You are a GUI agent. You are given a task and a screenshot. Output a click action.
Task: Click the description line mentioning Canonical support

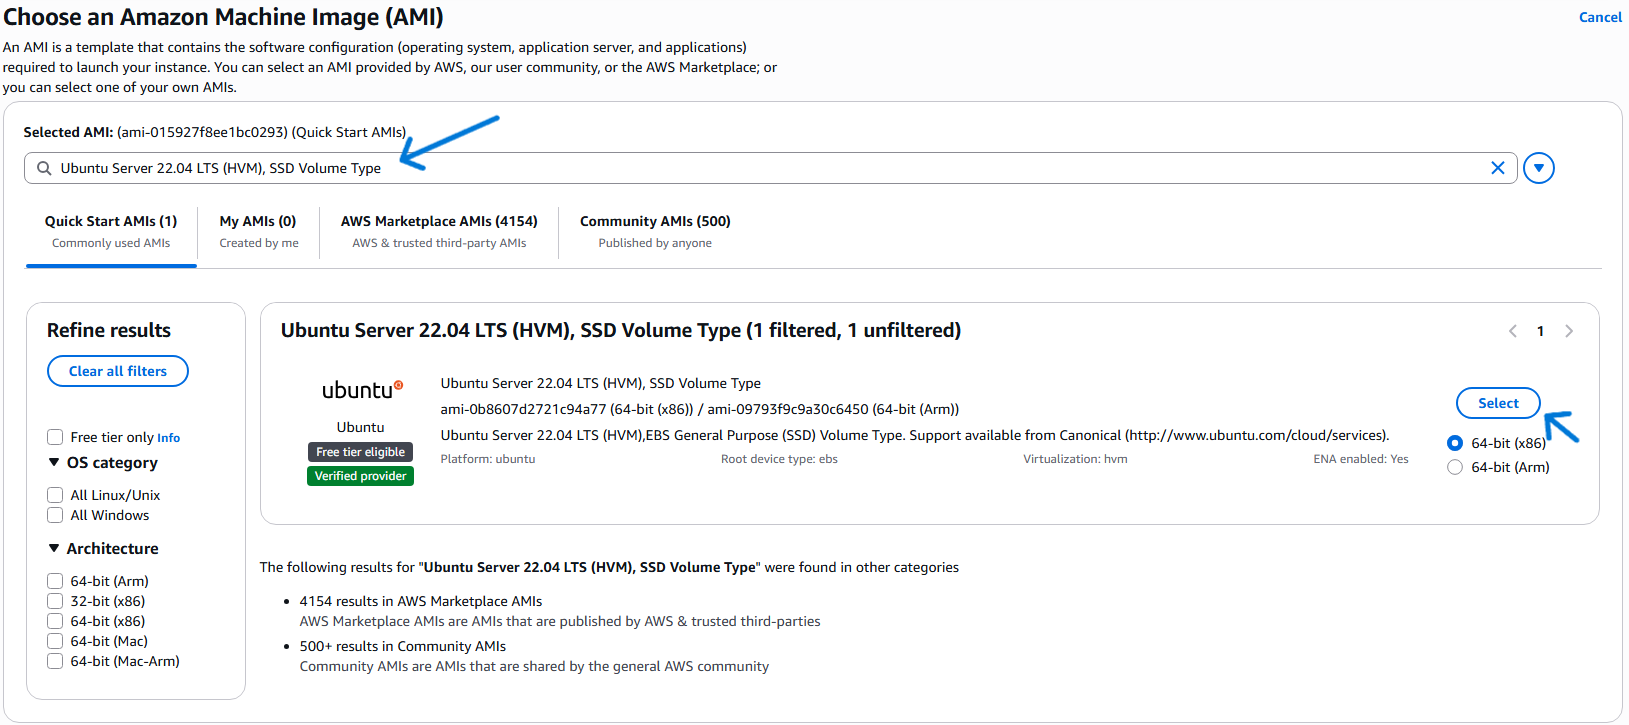pyautogui.click(x=915, y=435)
